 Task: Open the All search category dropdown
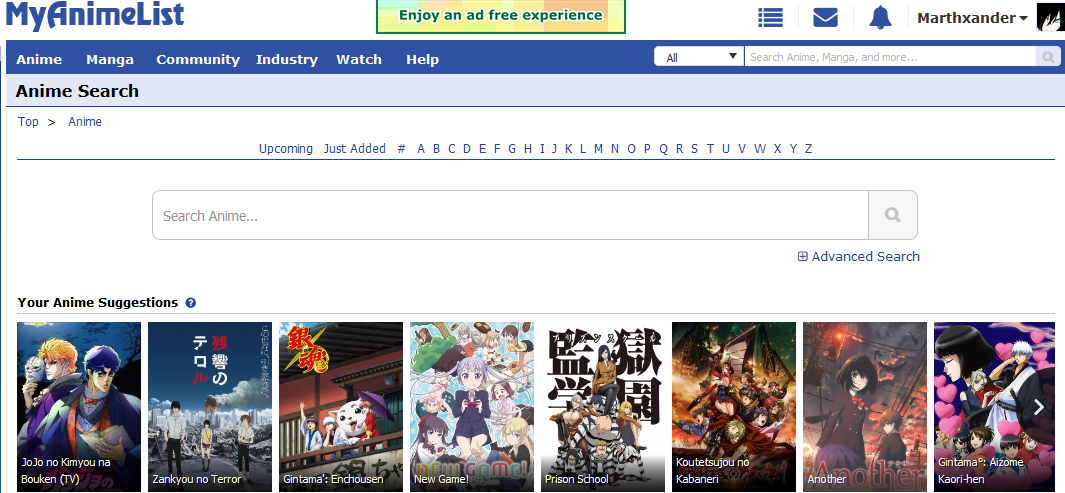pos(699,57)
